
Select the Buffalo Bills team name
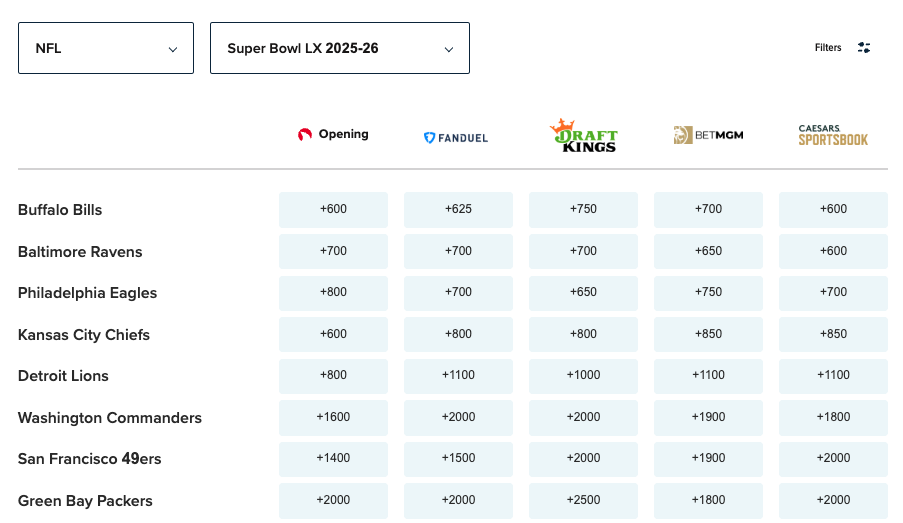click(60, 210)
